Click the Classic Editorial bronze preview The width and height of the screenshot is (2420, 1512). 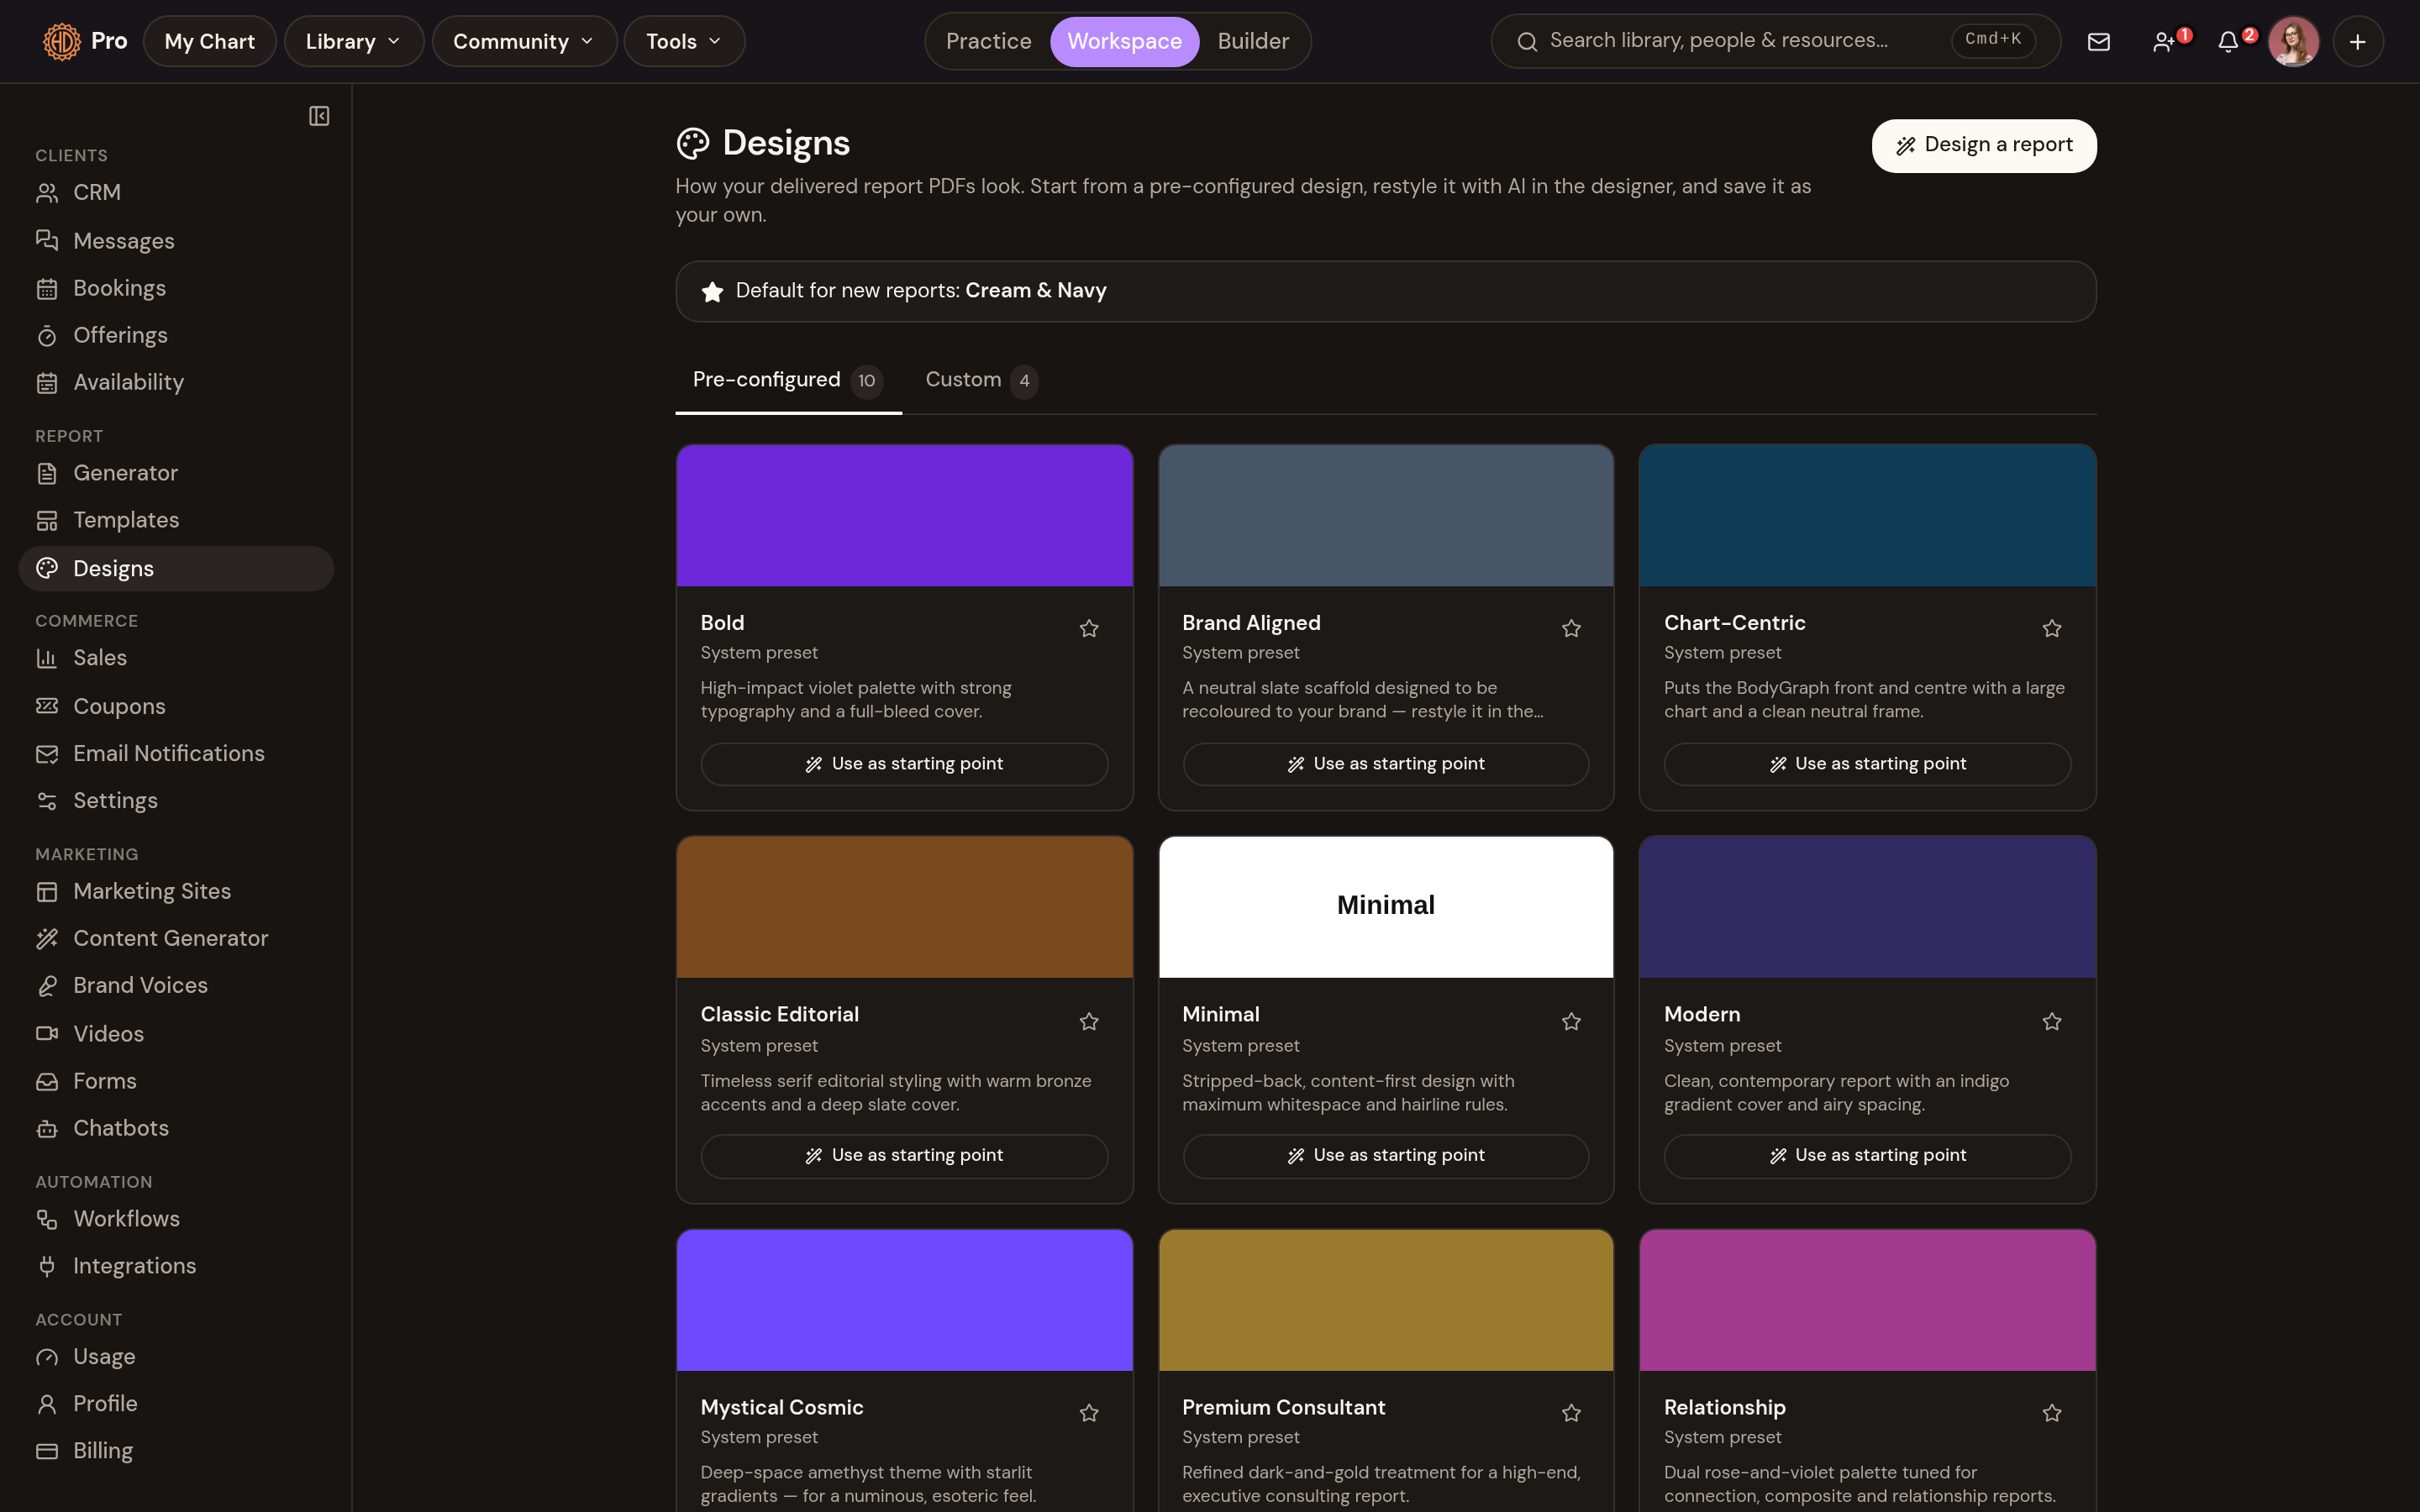click(x=904, y=907)
